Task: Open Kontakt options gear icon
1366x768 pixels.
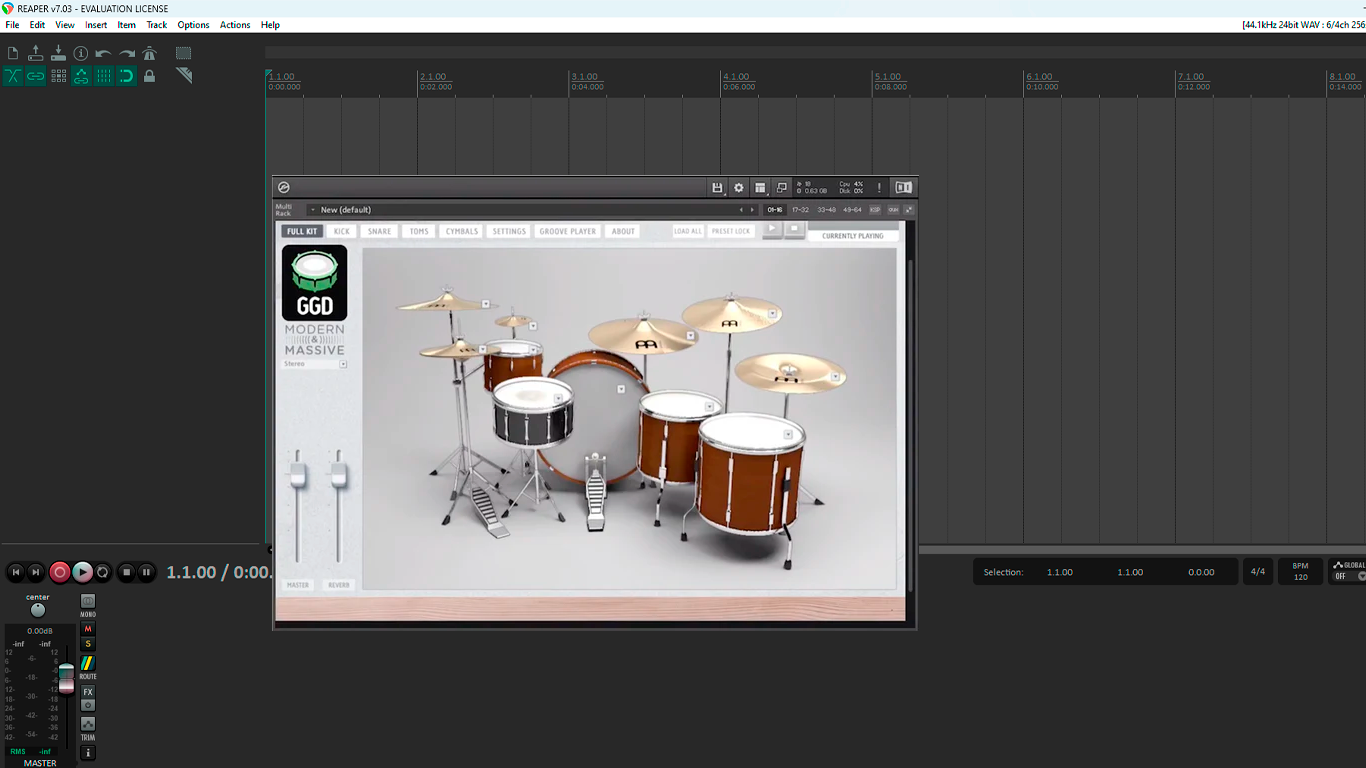Action: point(739,187)
